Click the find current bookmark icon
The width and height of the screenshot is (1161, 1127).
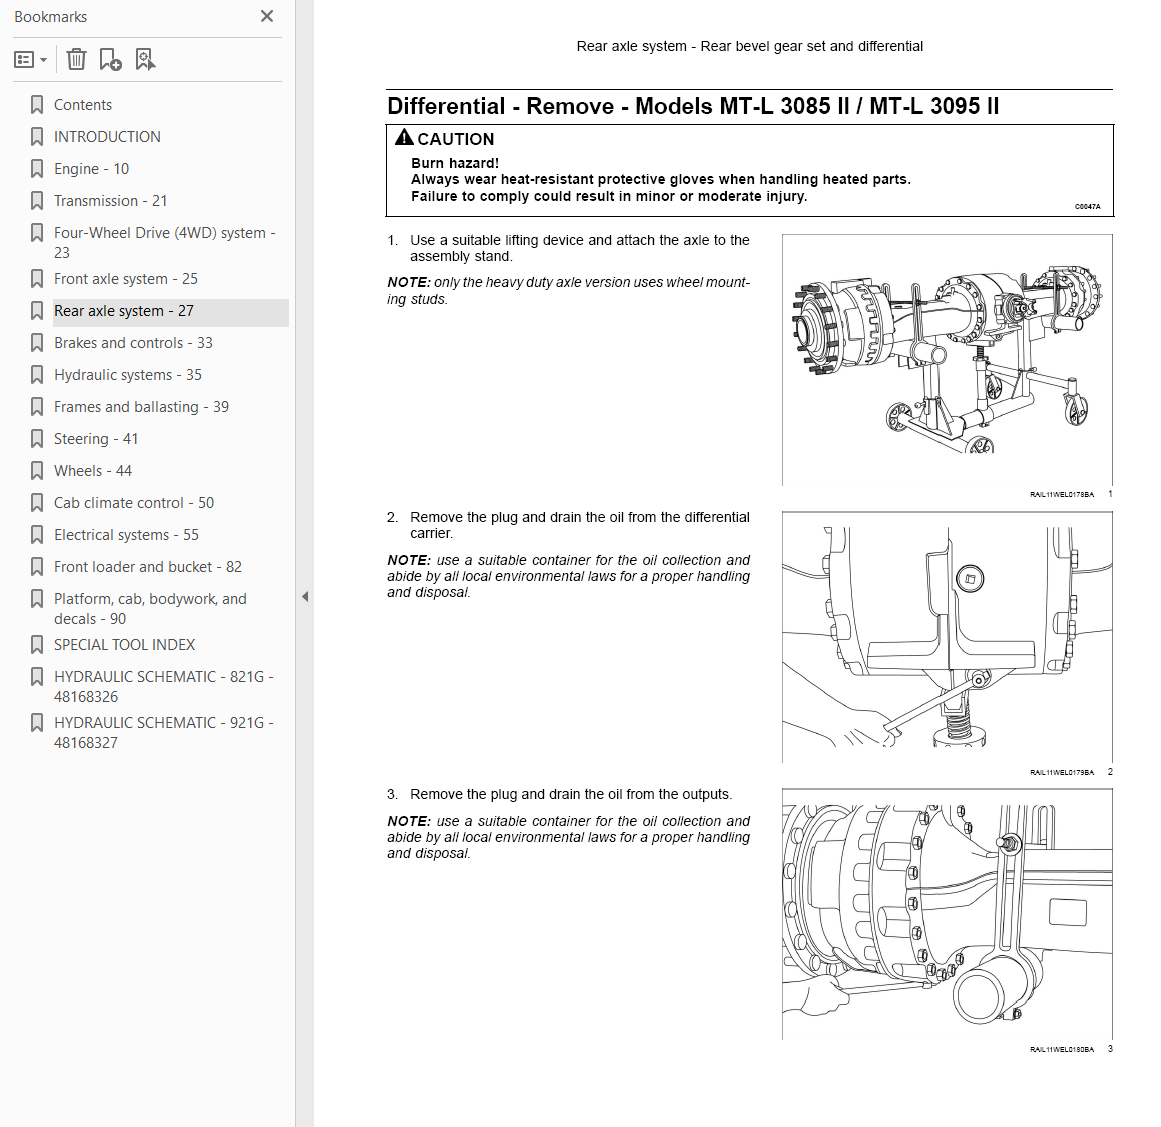(145, 59)
